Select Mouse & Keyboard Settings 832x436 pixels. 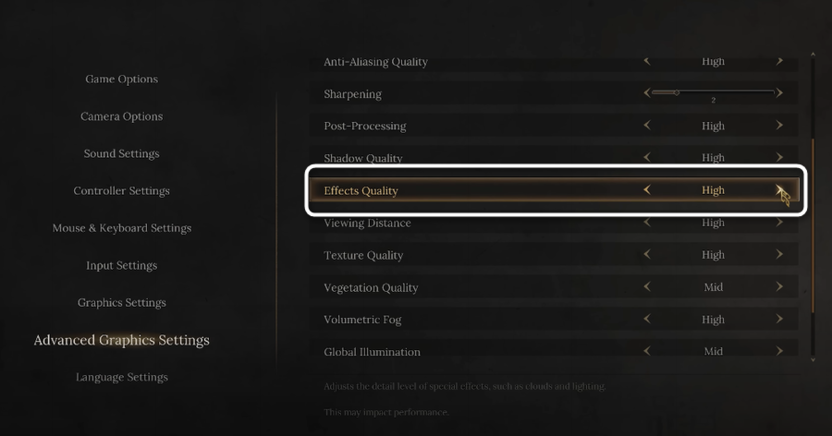121,228
